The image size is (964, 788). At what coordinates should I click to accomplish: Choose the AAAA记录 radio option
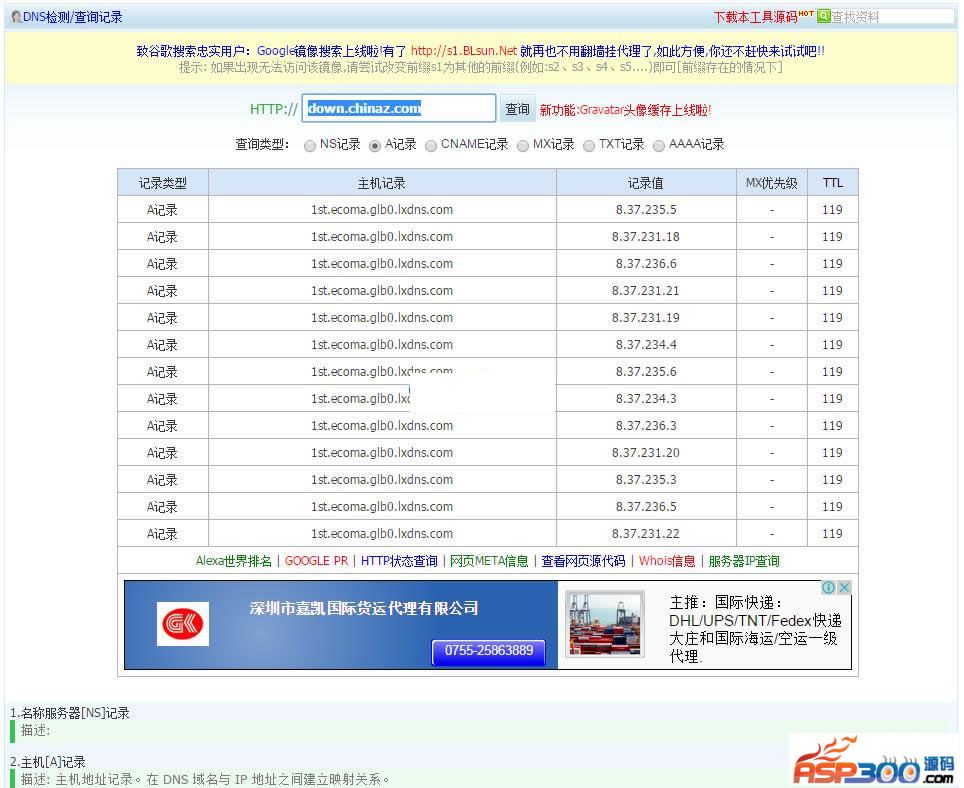click(x=659, y=145)
